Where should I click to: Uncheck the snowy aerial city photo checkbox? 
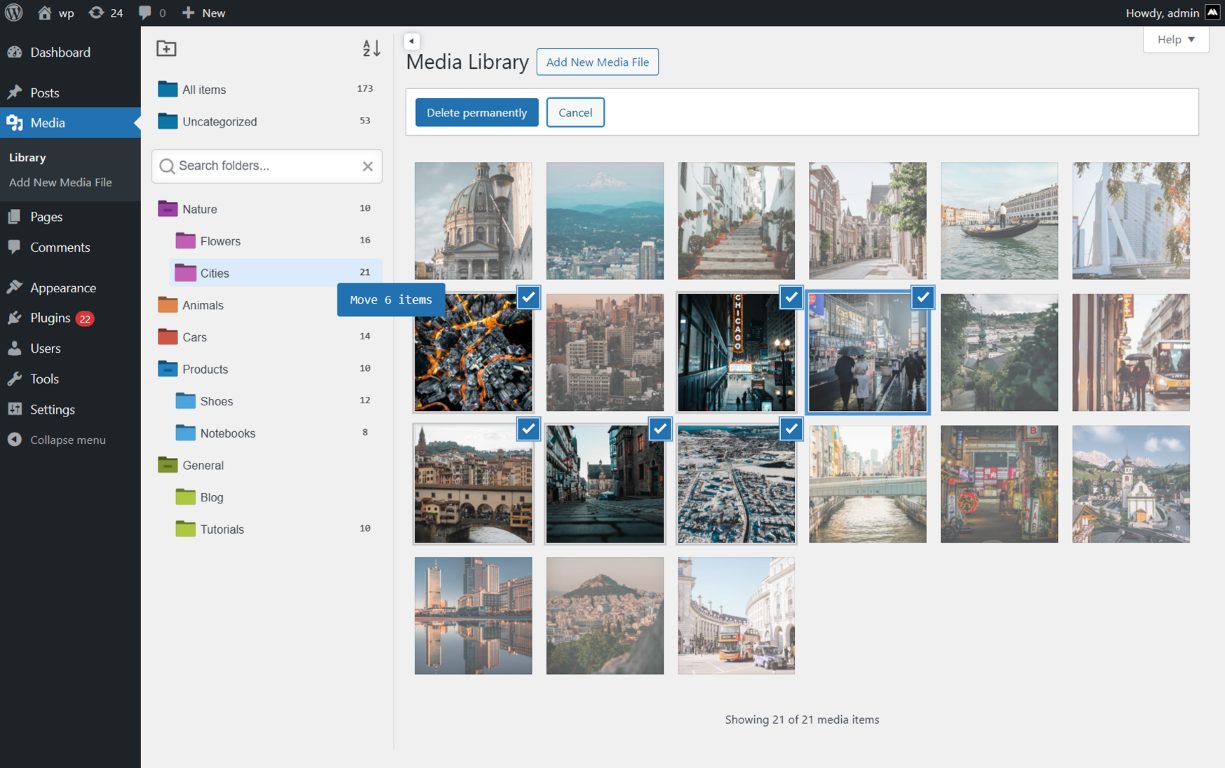click(791, 429)
